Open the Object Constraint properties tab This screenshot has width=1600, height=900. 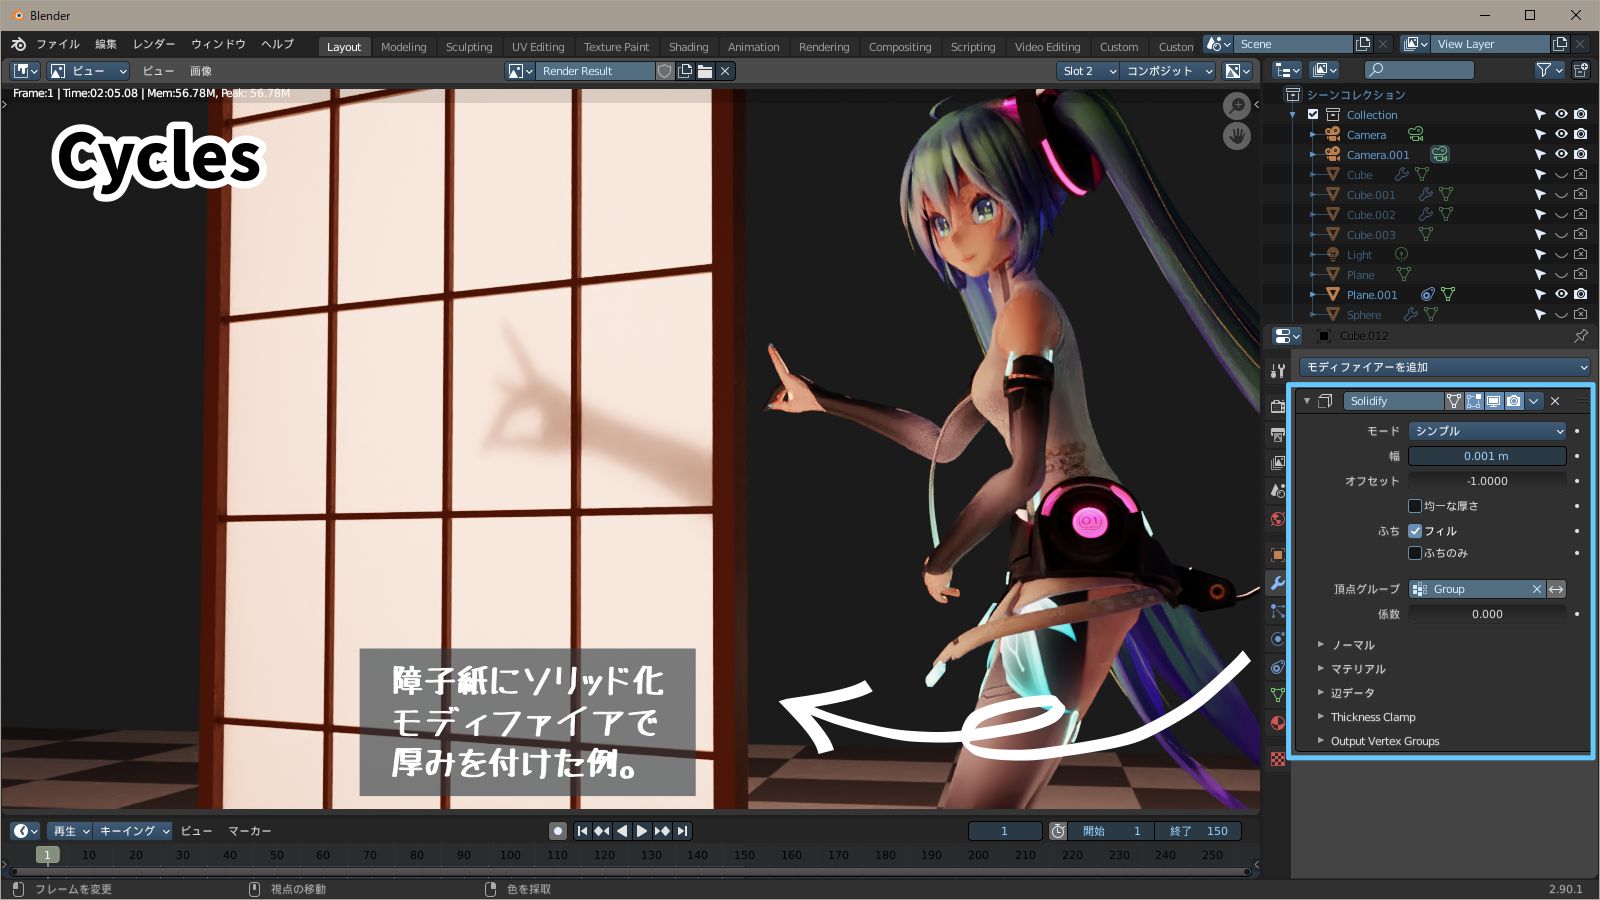pos(1277,666)
